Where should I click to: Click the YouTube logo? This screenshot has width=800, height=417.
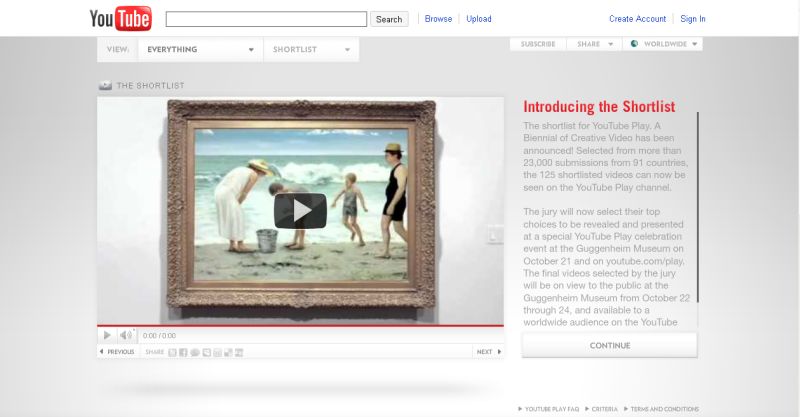(x=120, y=18)
